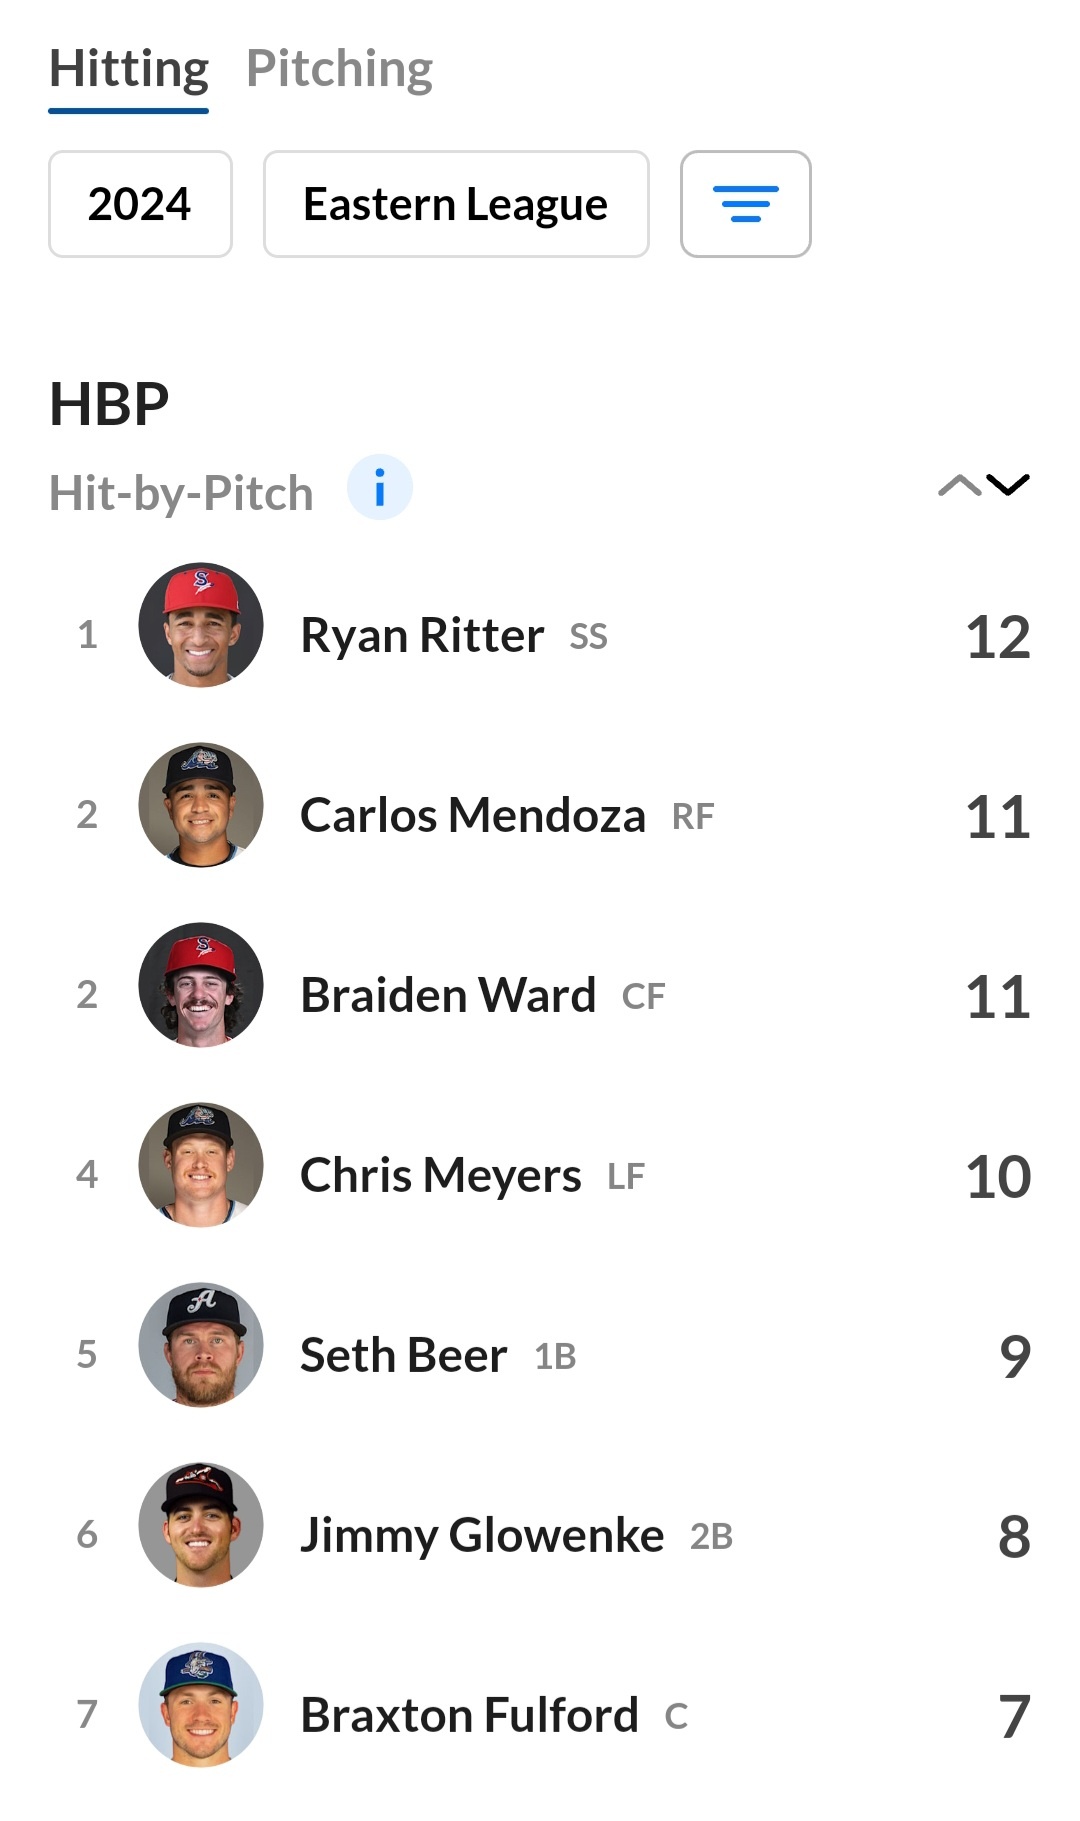Click the down chevron stat switcher

click(1008, 485)
